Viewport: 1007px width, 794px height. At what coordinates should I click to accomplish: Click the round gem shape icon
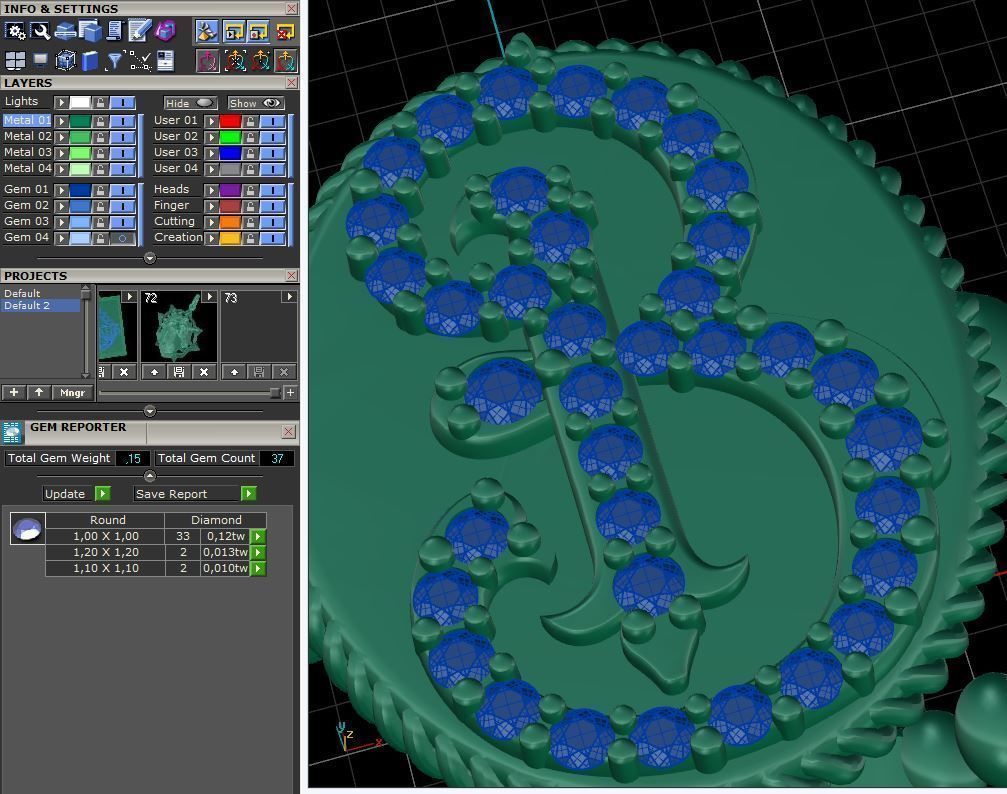pyautogui.click(x=28, y=529)
